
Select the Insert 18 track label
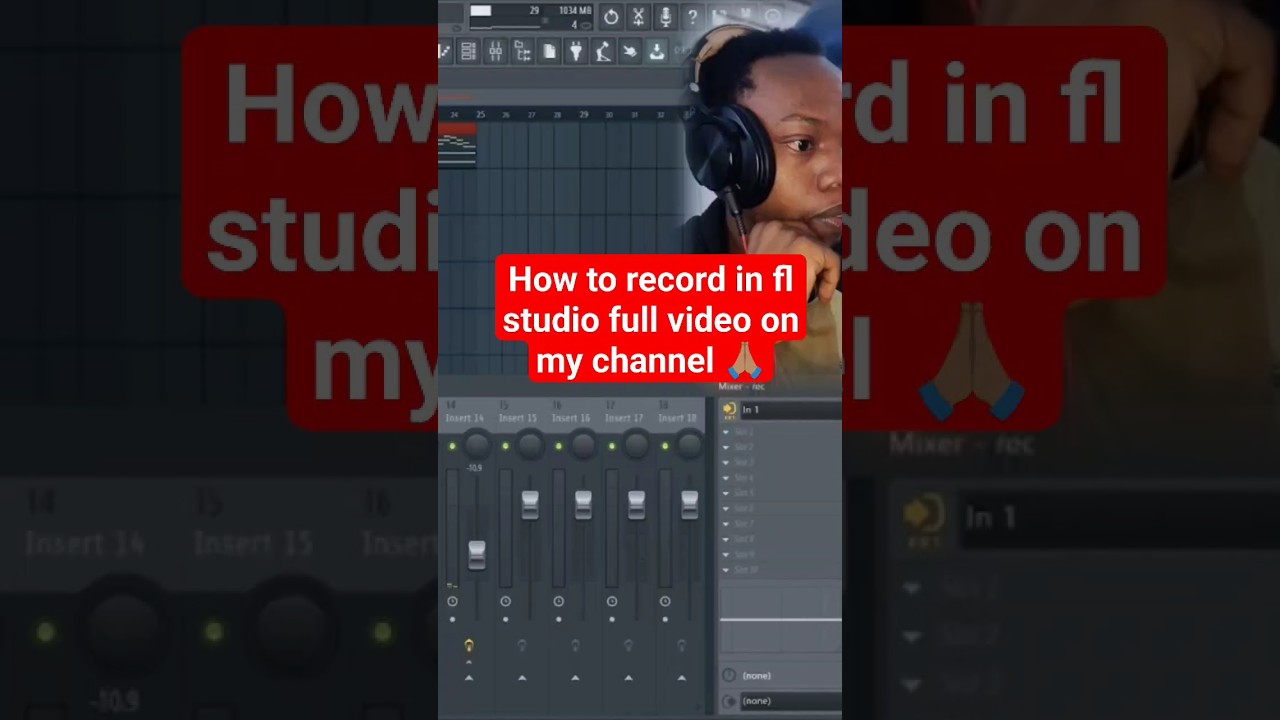677,418
